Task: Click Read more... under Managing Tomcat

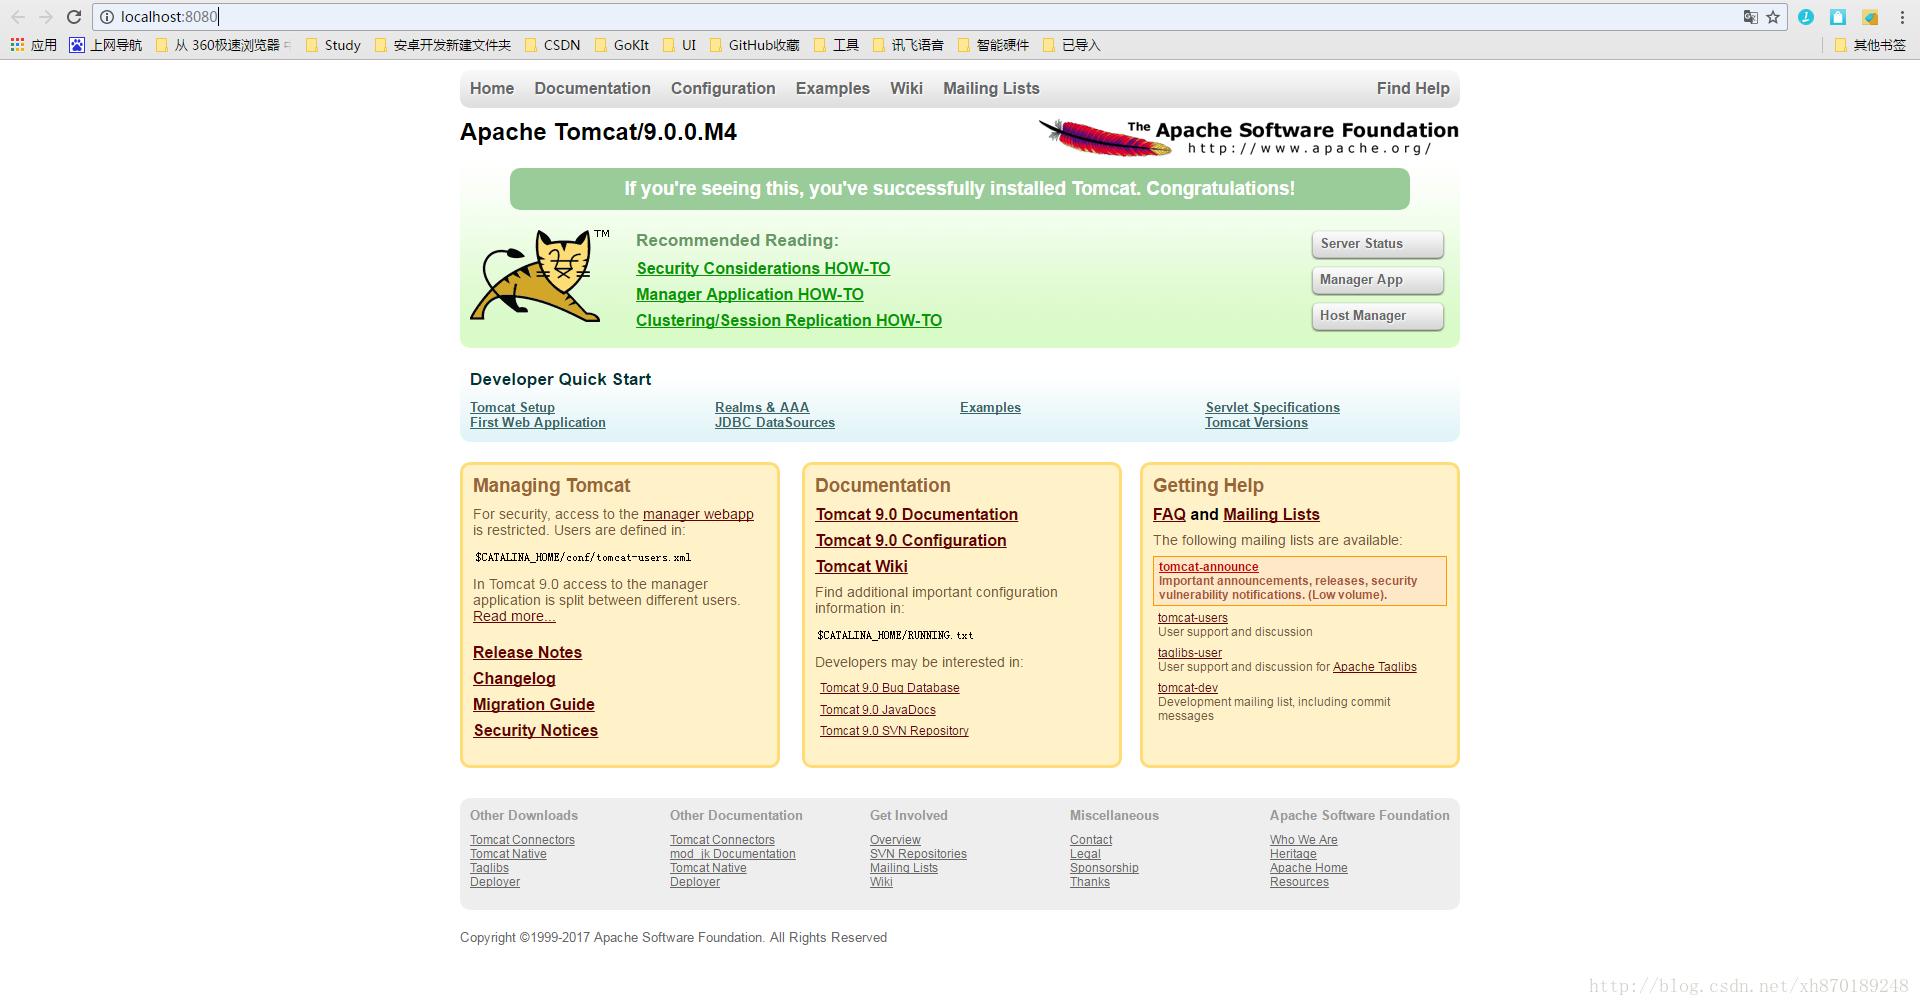Action: (x=514, y=616)
